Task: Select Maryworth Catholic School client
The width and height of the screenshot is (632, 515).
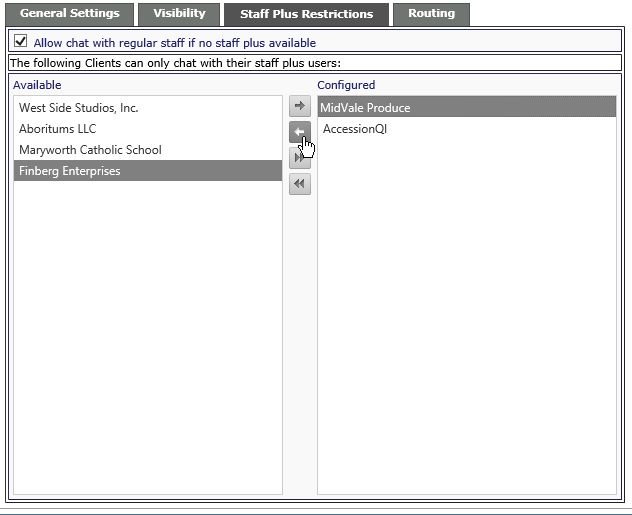Action: [148, 150]
